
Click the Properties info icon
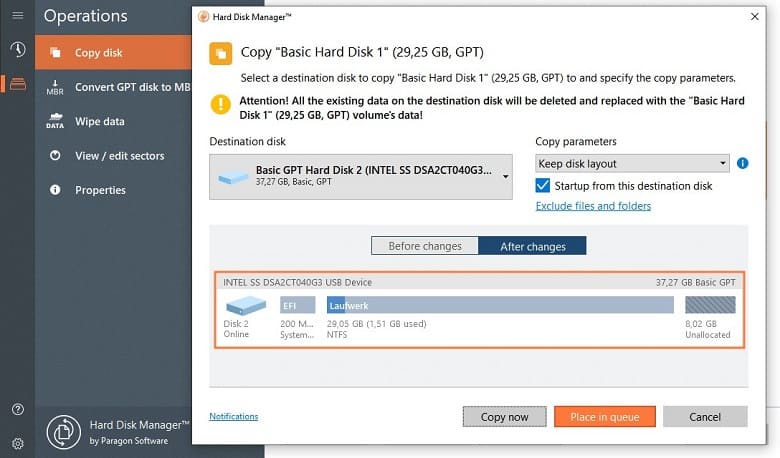55,190
